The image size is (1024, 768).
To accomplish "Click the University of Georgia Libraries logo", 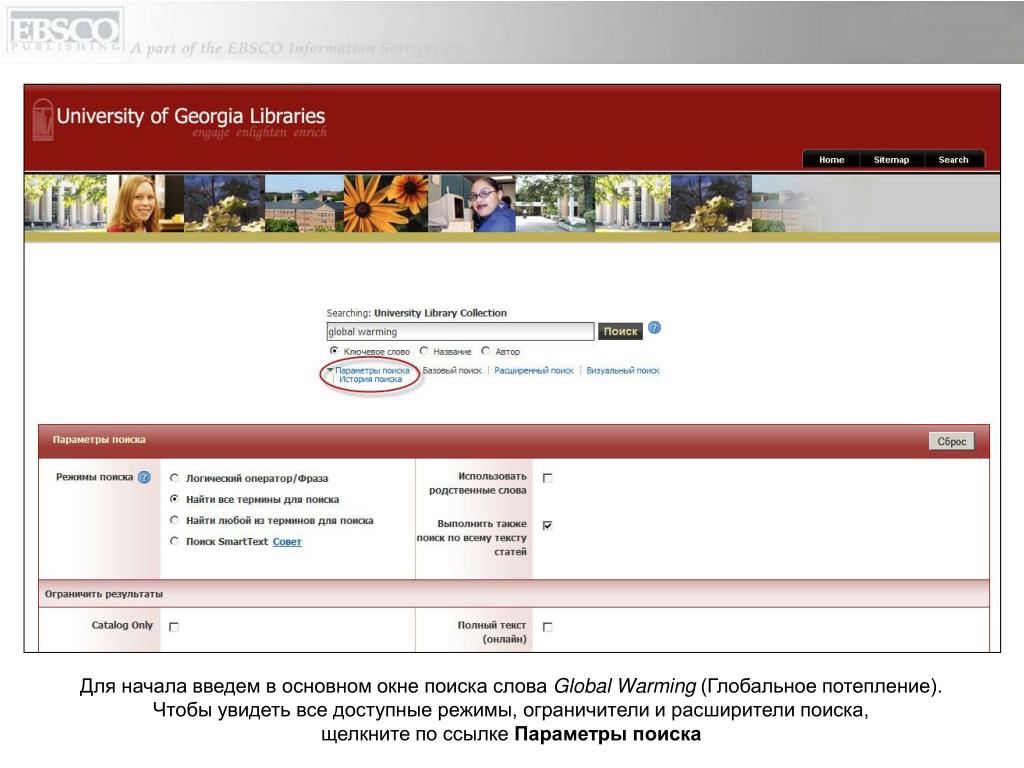I will (x=180, y=120).
